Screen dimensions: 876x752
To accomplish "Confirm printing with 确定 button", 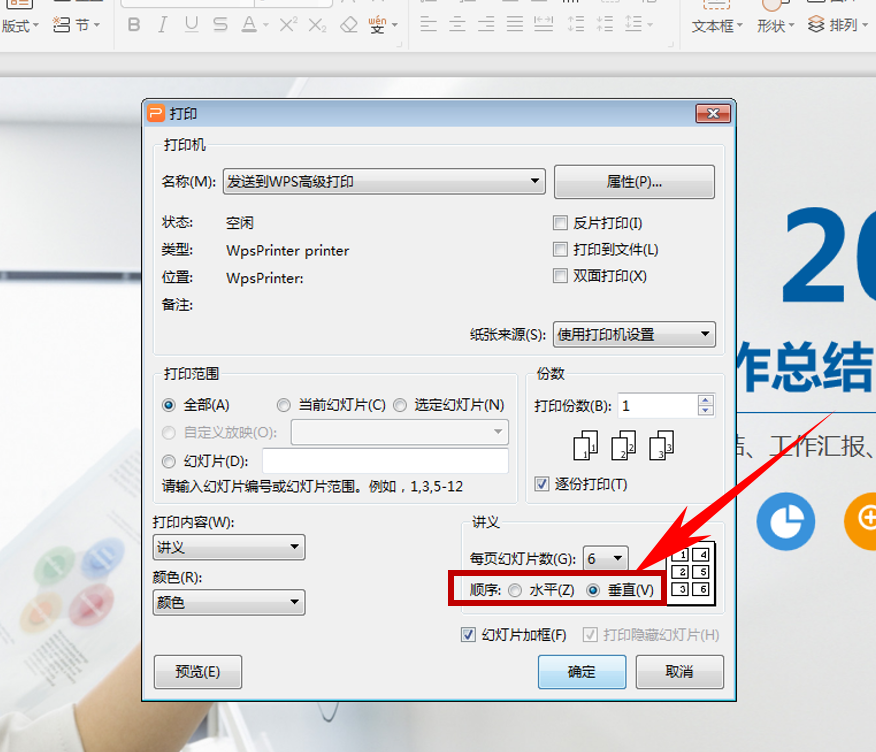I will 582,672.
